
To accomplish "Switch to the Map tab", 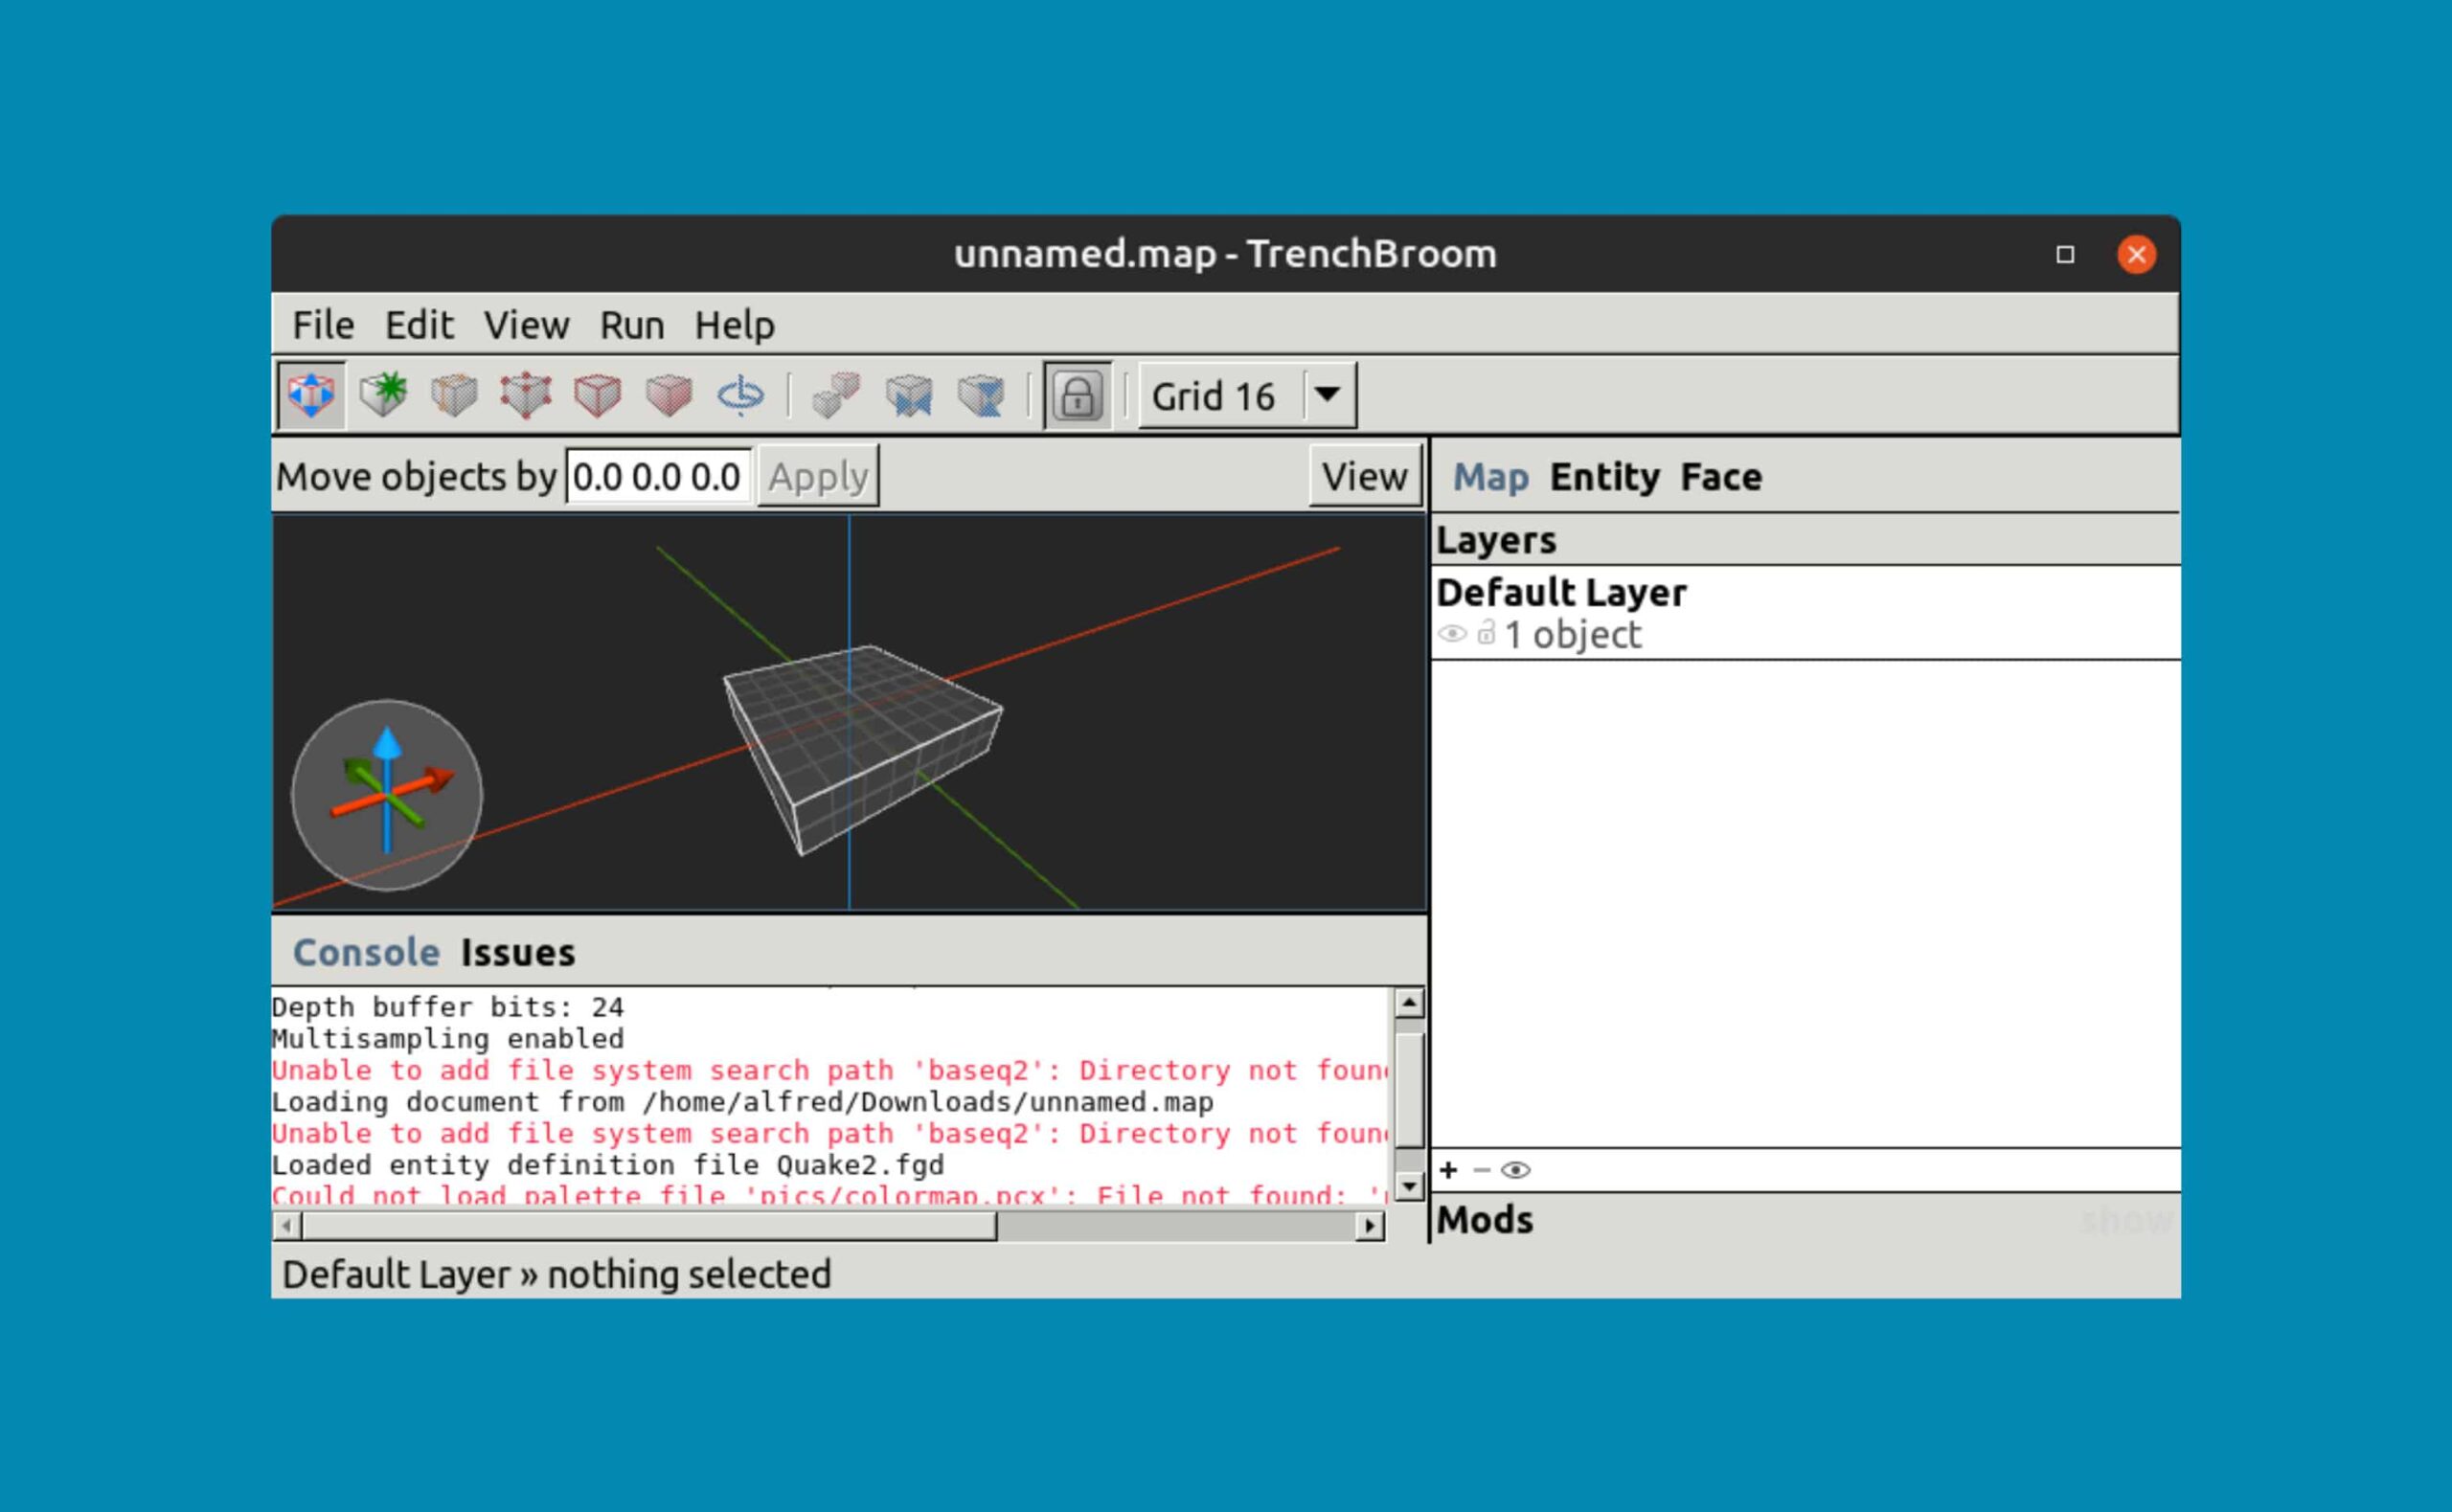I will [1490, 476].
